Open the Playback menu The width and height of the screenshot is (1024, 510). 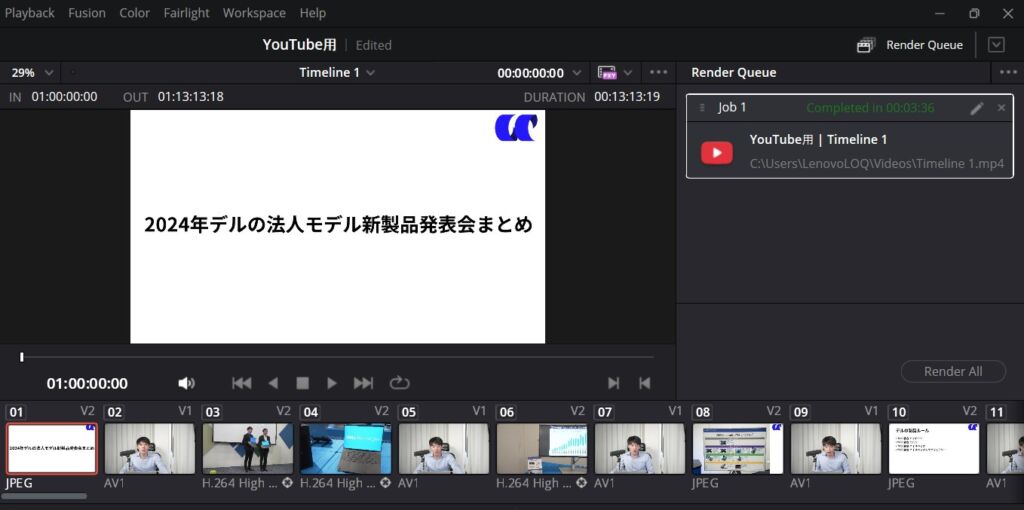point(29,13)
